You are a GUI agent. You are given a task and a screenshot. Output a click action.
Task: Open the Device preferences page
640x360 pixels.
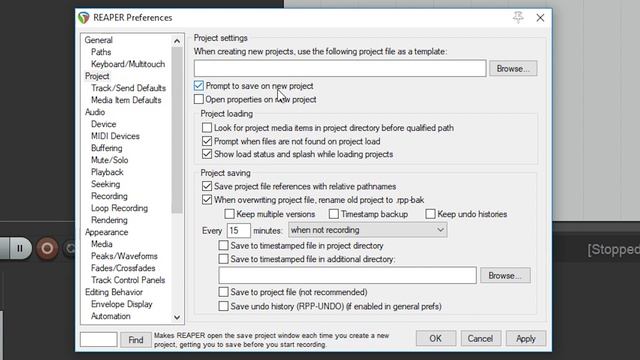[x=103, y=124]
